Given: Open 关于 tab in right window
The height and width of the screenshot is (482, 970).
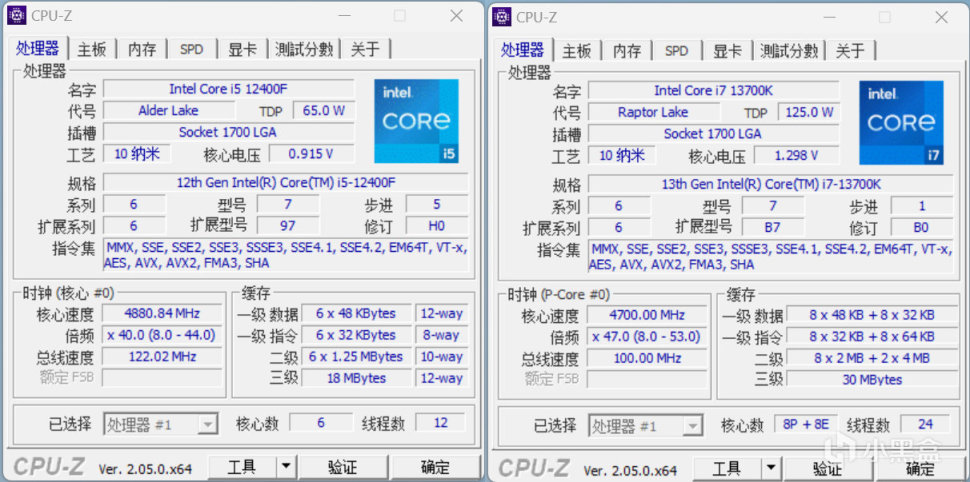Looking at the screenshot, I should [851, 51].
